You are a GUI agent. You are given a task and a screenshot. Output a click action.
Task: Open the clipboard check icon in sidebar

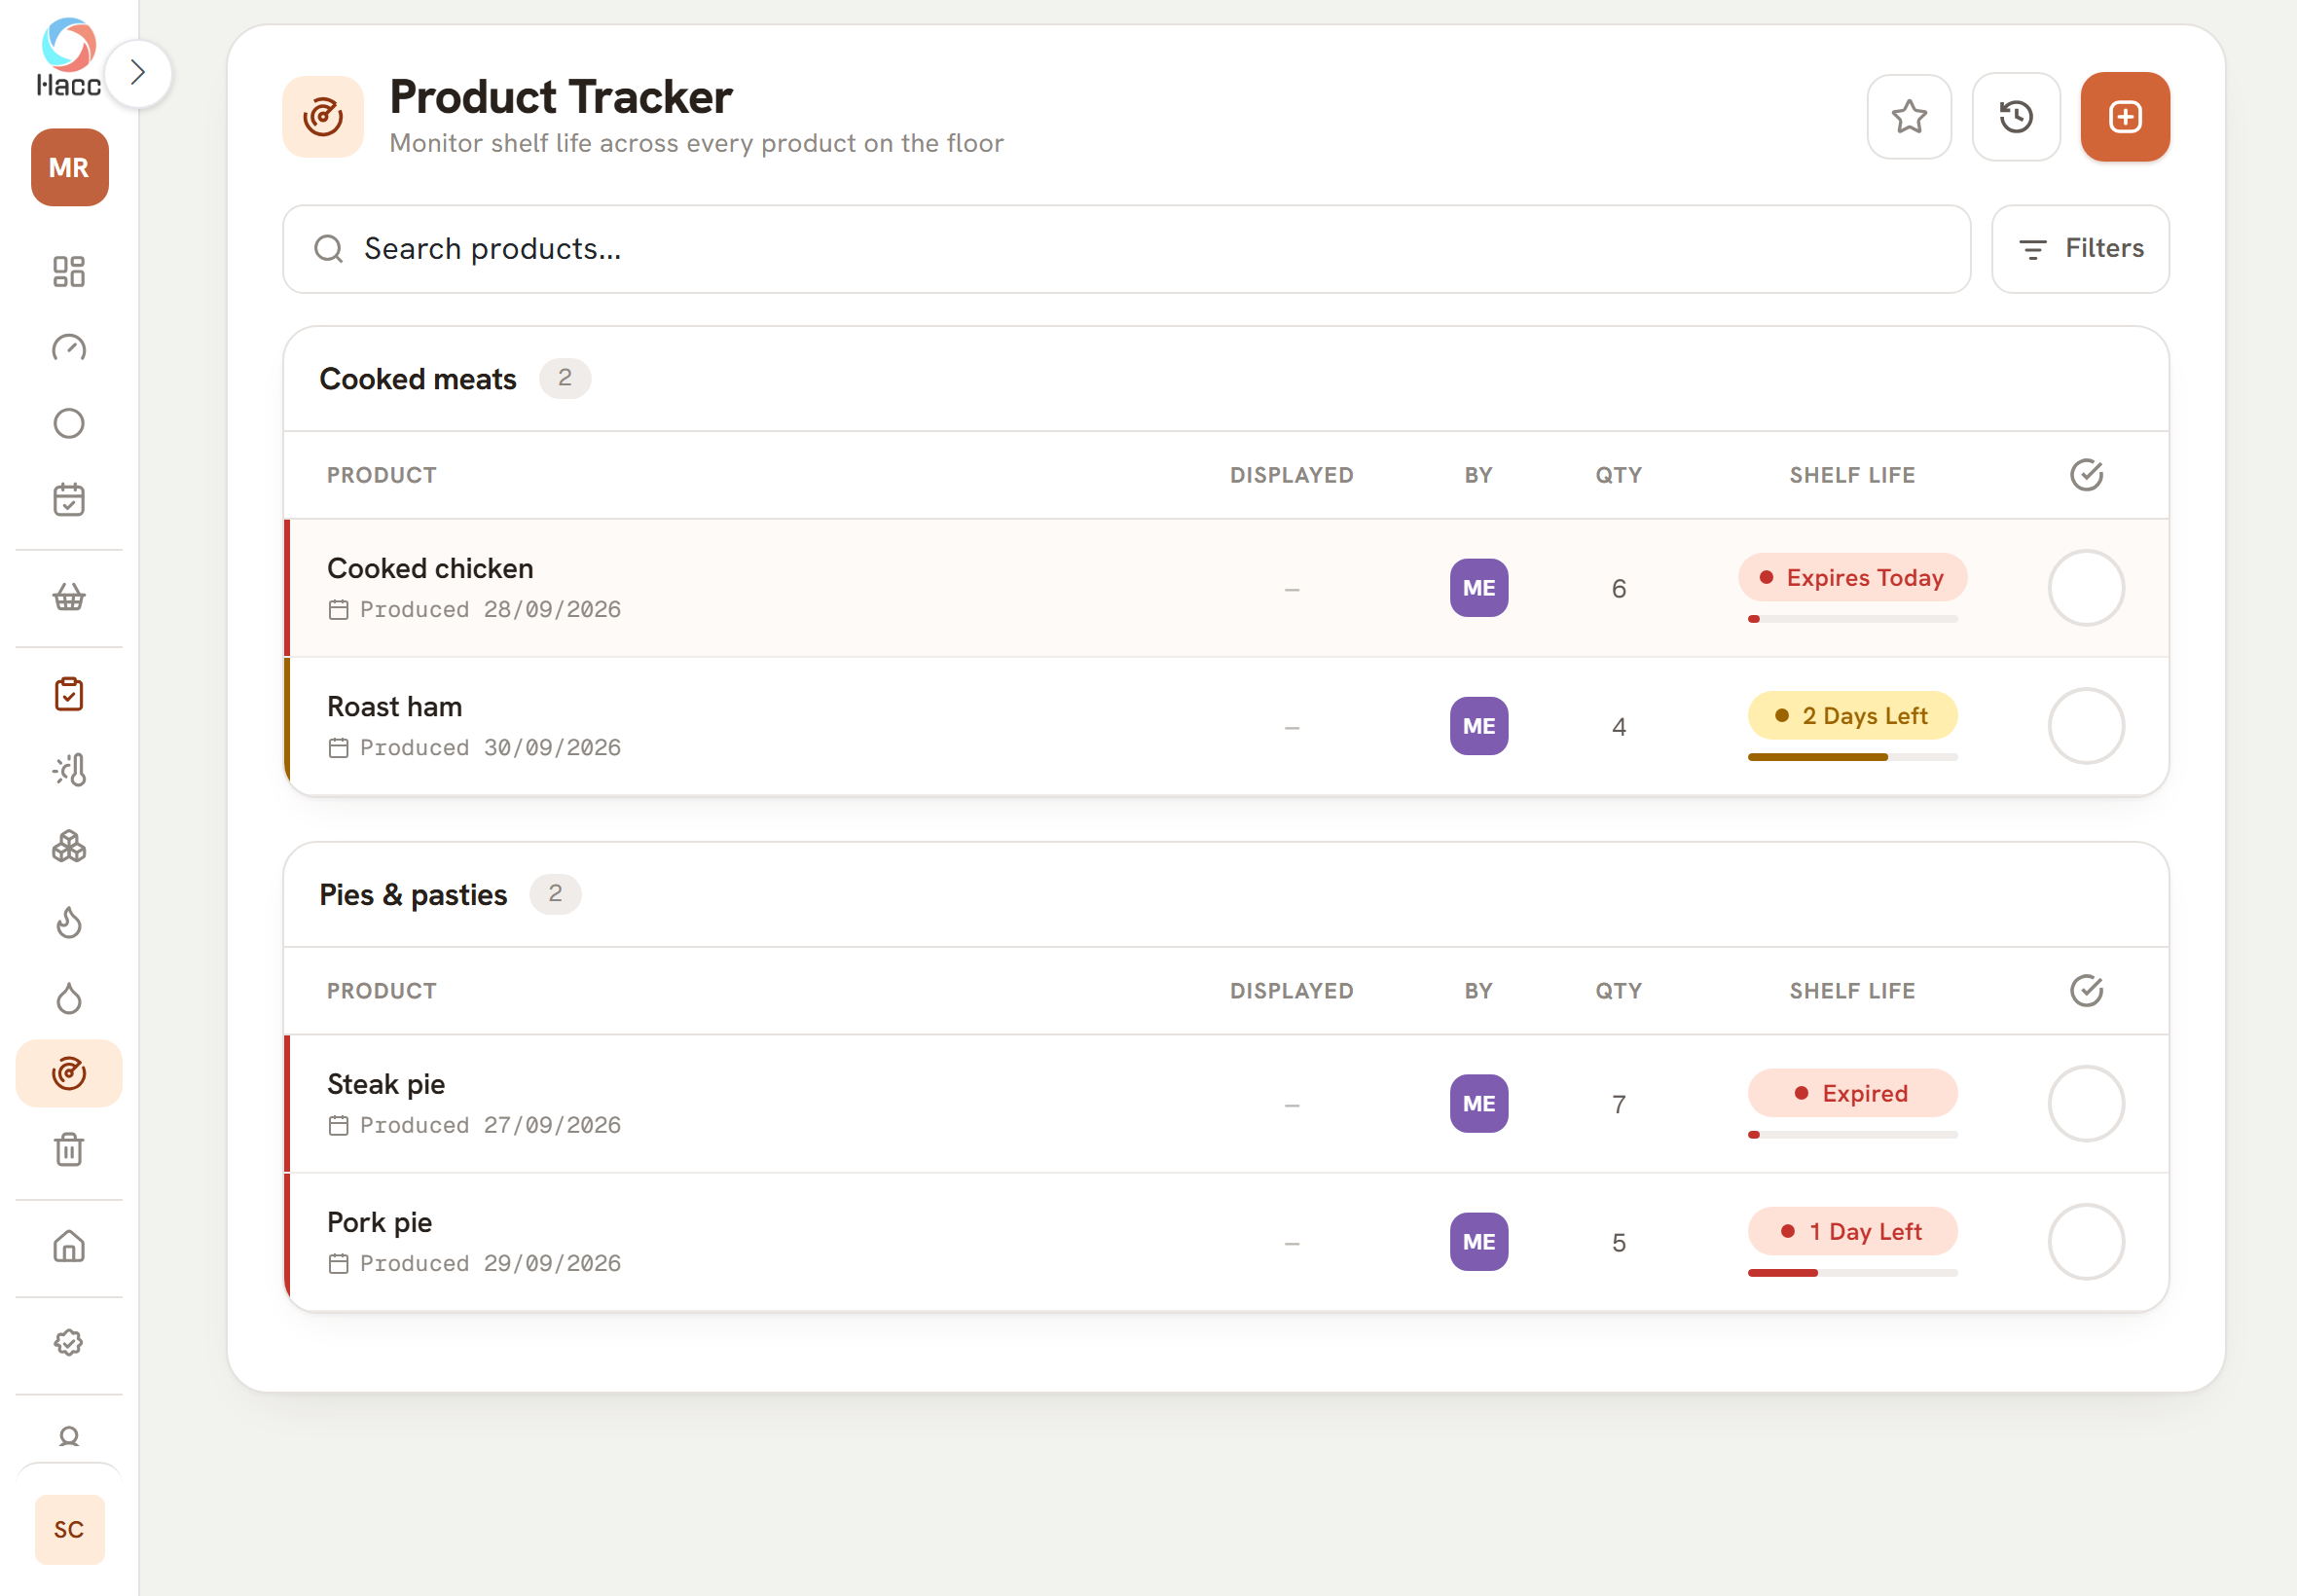coord(69,694)
